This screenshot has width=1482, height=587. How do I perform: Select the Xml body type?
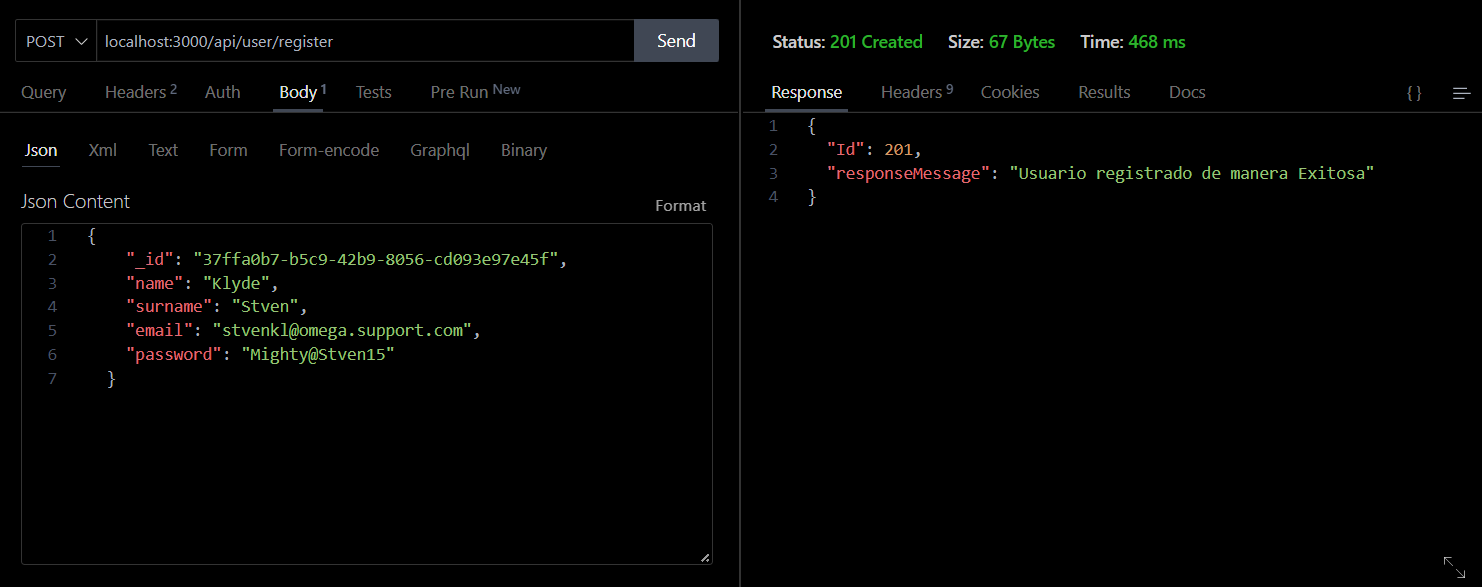pos(103,150)
